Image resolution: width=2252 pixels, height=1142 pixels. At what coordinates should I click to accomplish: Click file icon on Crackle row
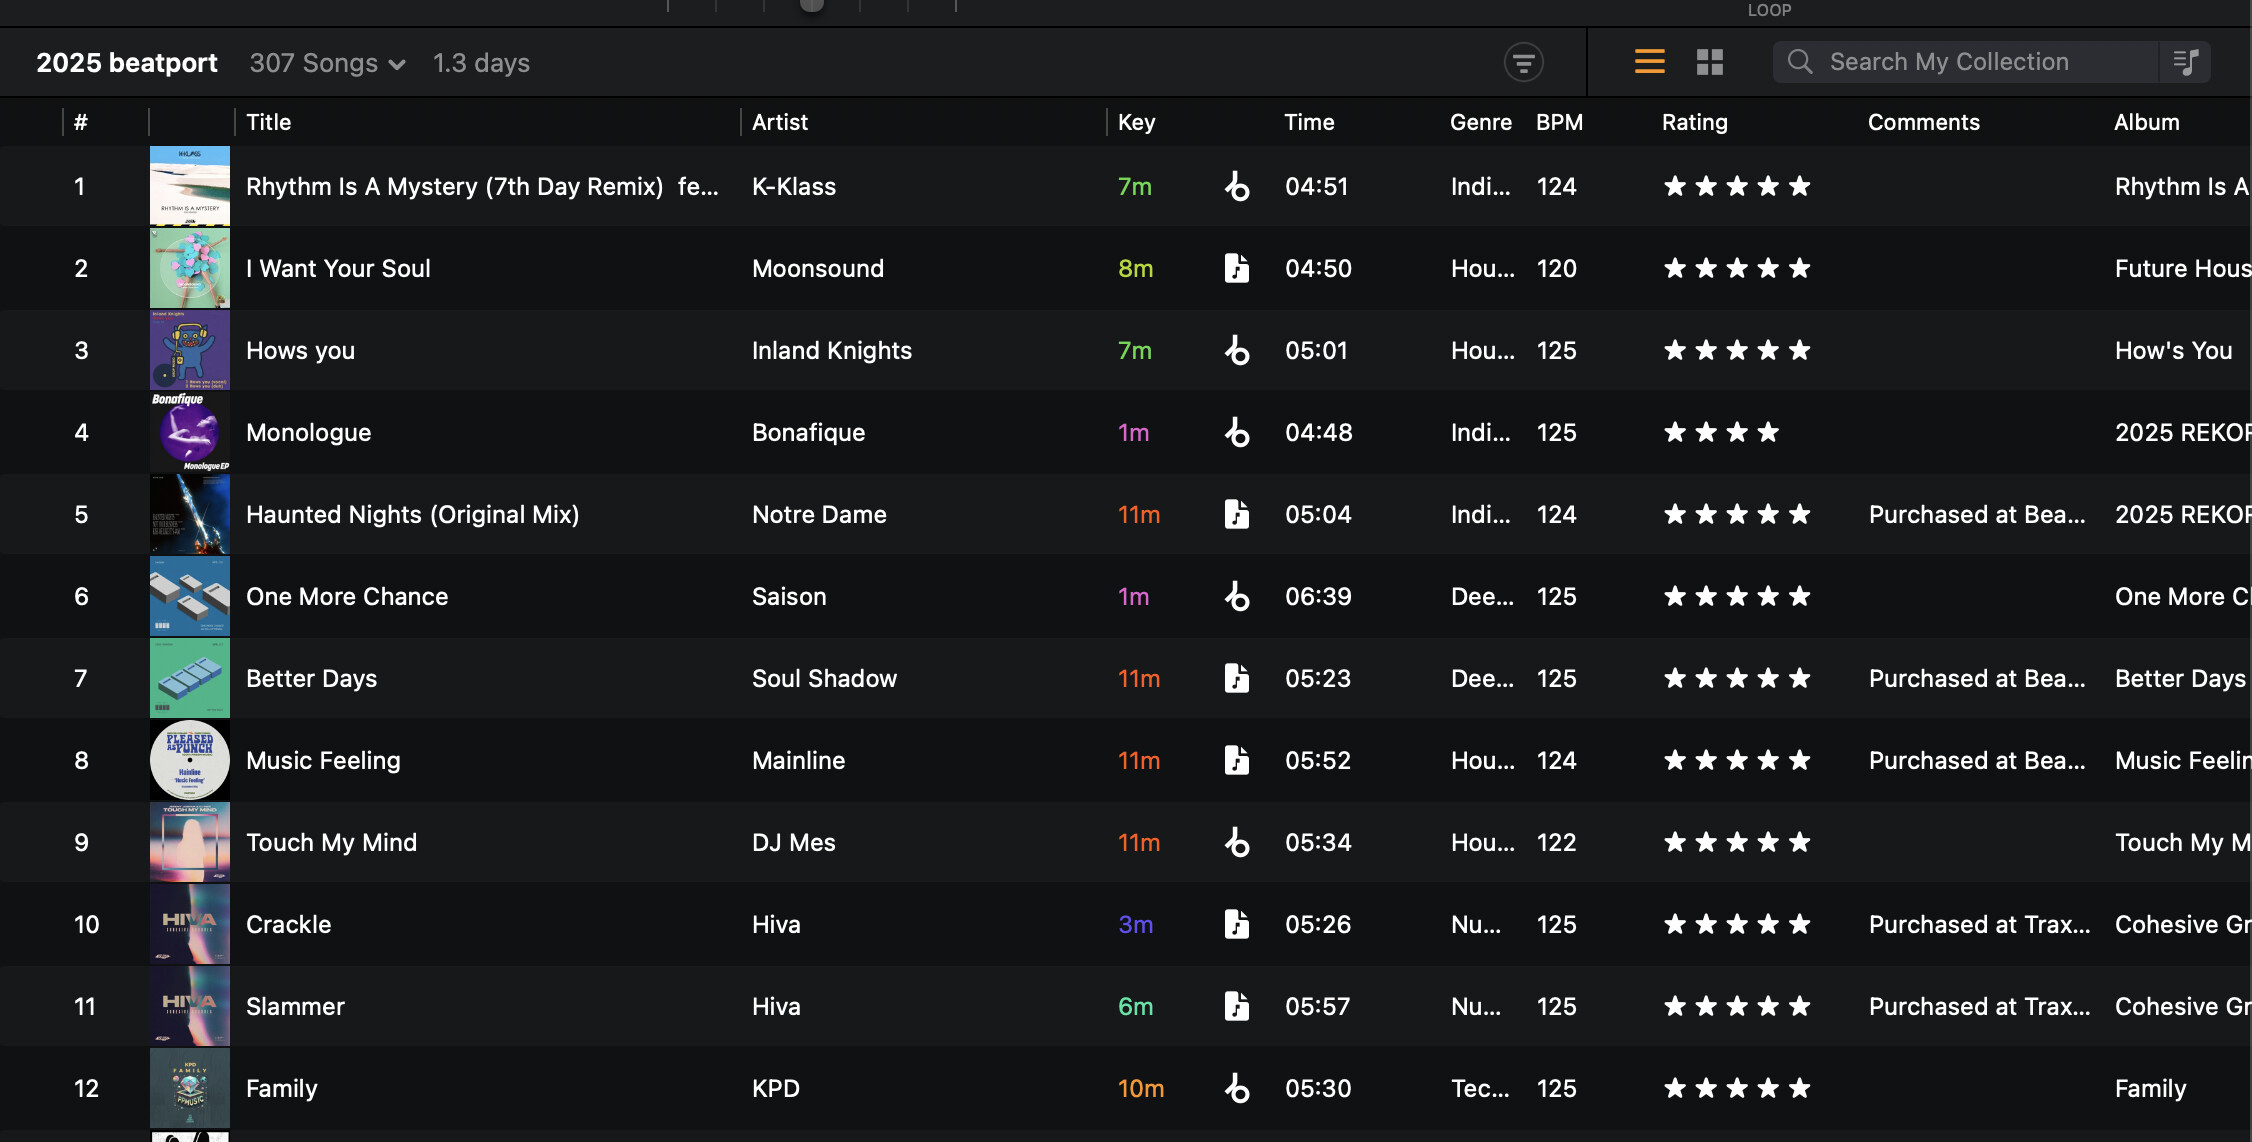[x=1237, y=924]
